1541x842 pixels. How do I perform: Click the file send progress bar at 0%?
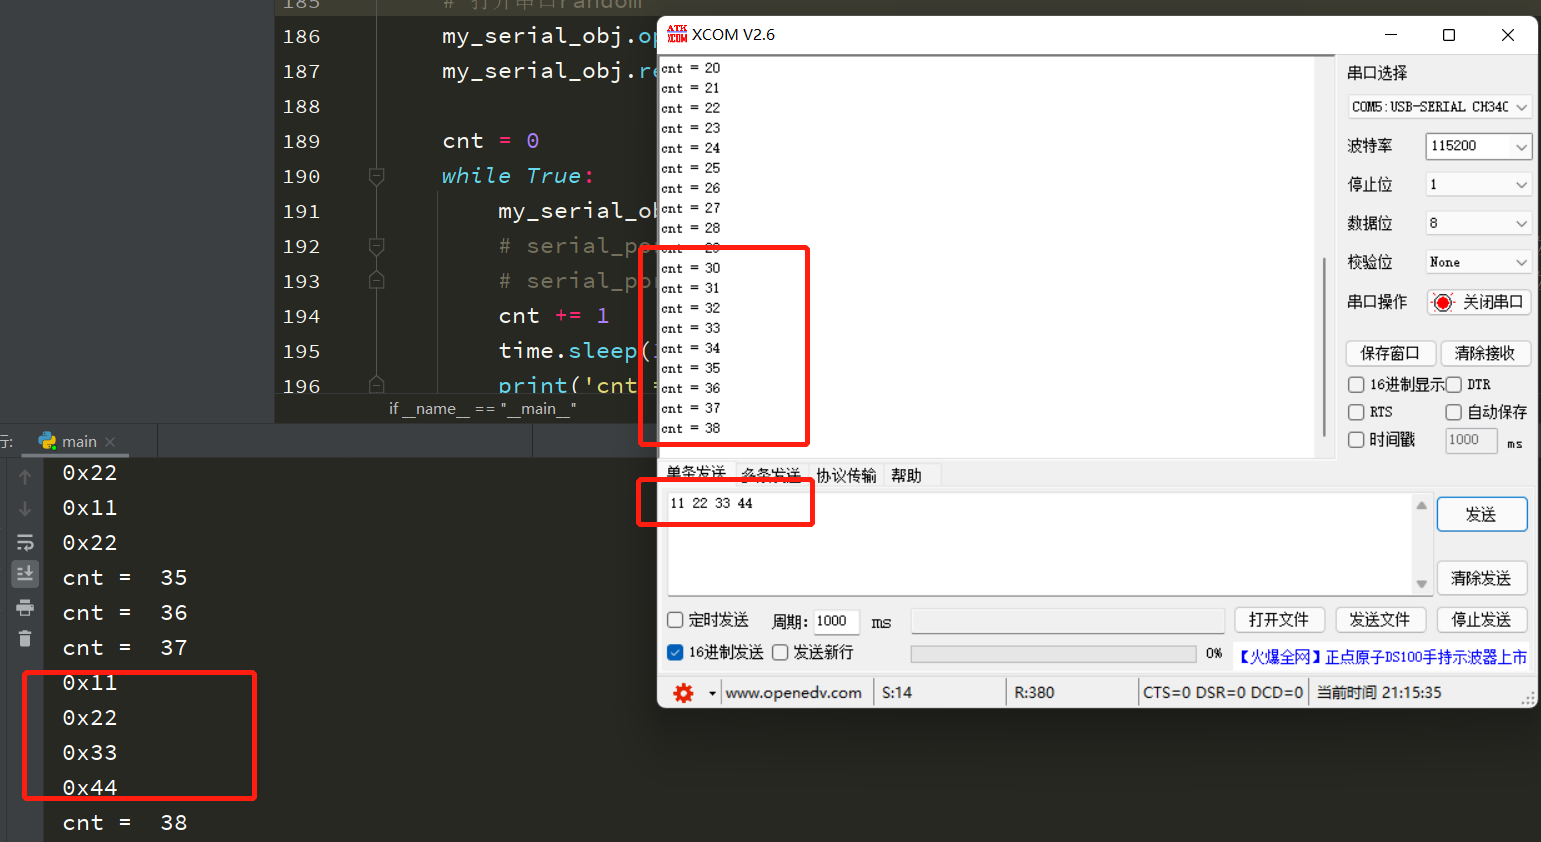[1055, 653]
